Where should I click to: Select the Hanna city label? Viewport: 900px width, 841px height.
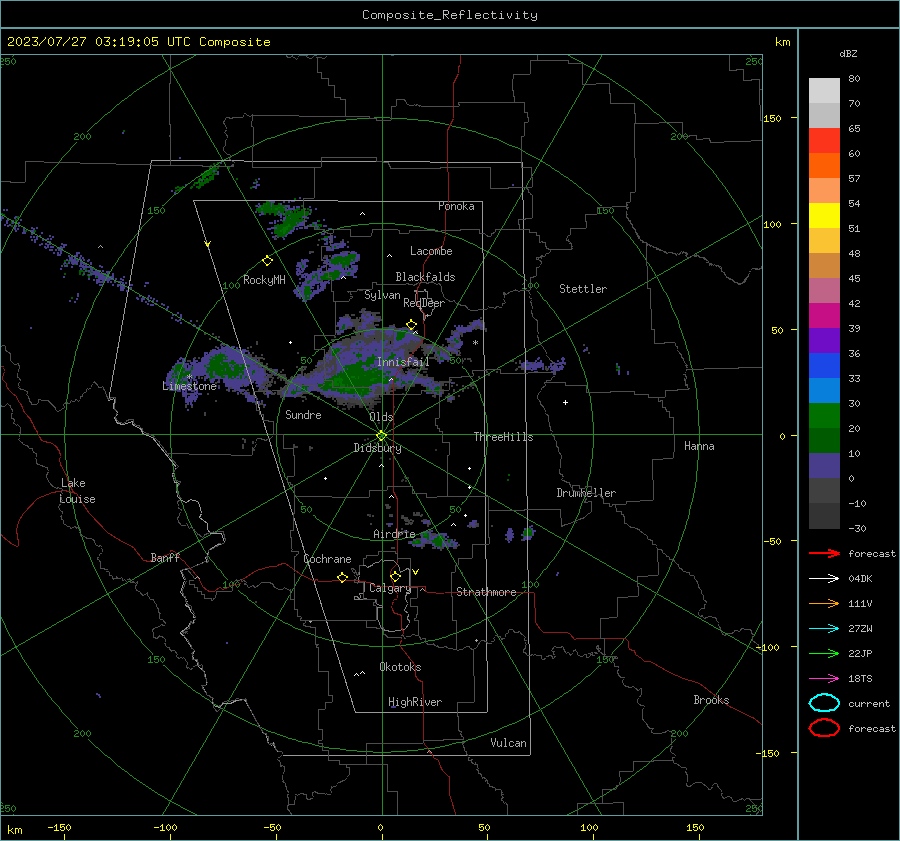click(x=699, y=445)
